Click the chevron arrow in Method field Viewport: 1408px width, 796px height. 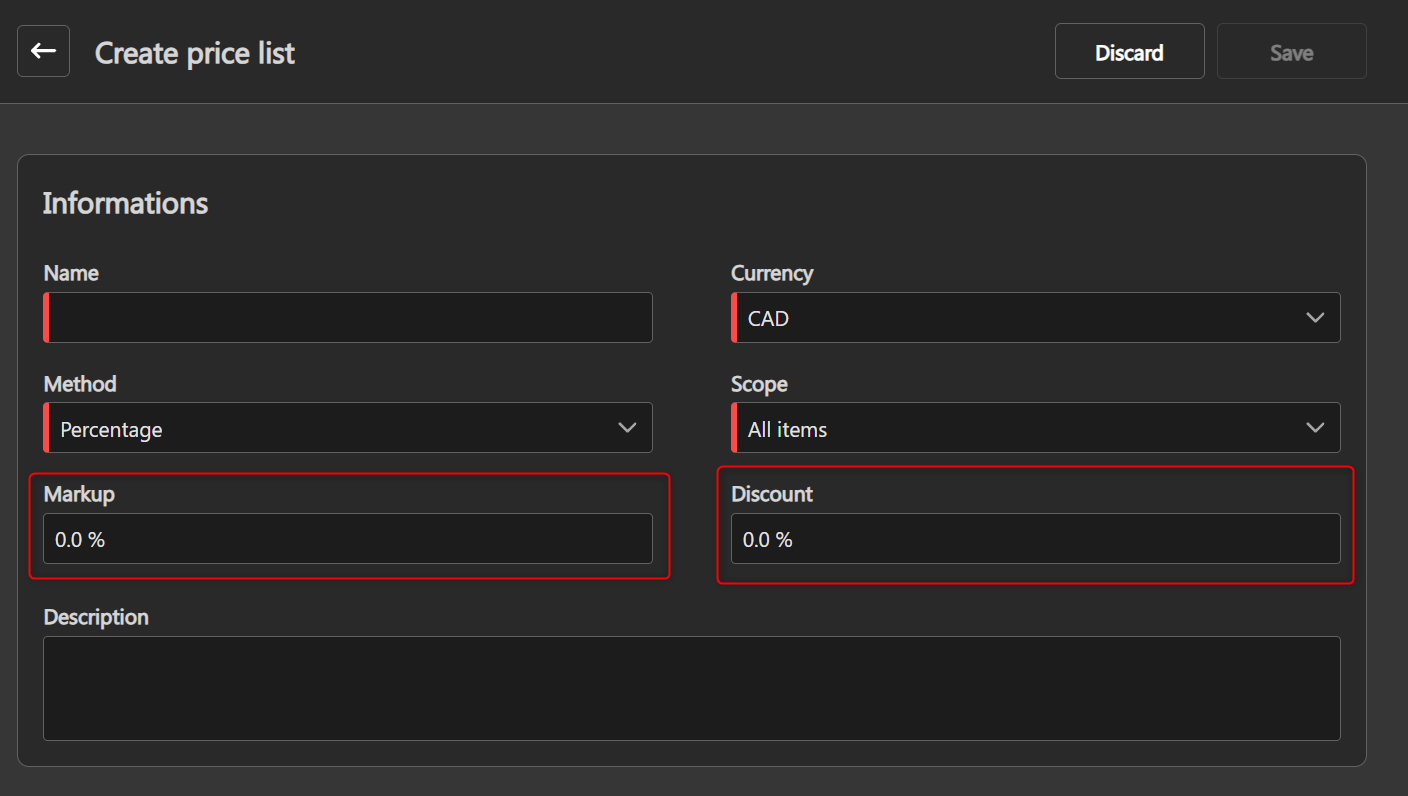(627, 428)
